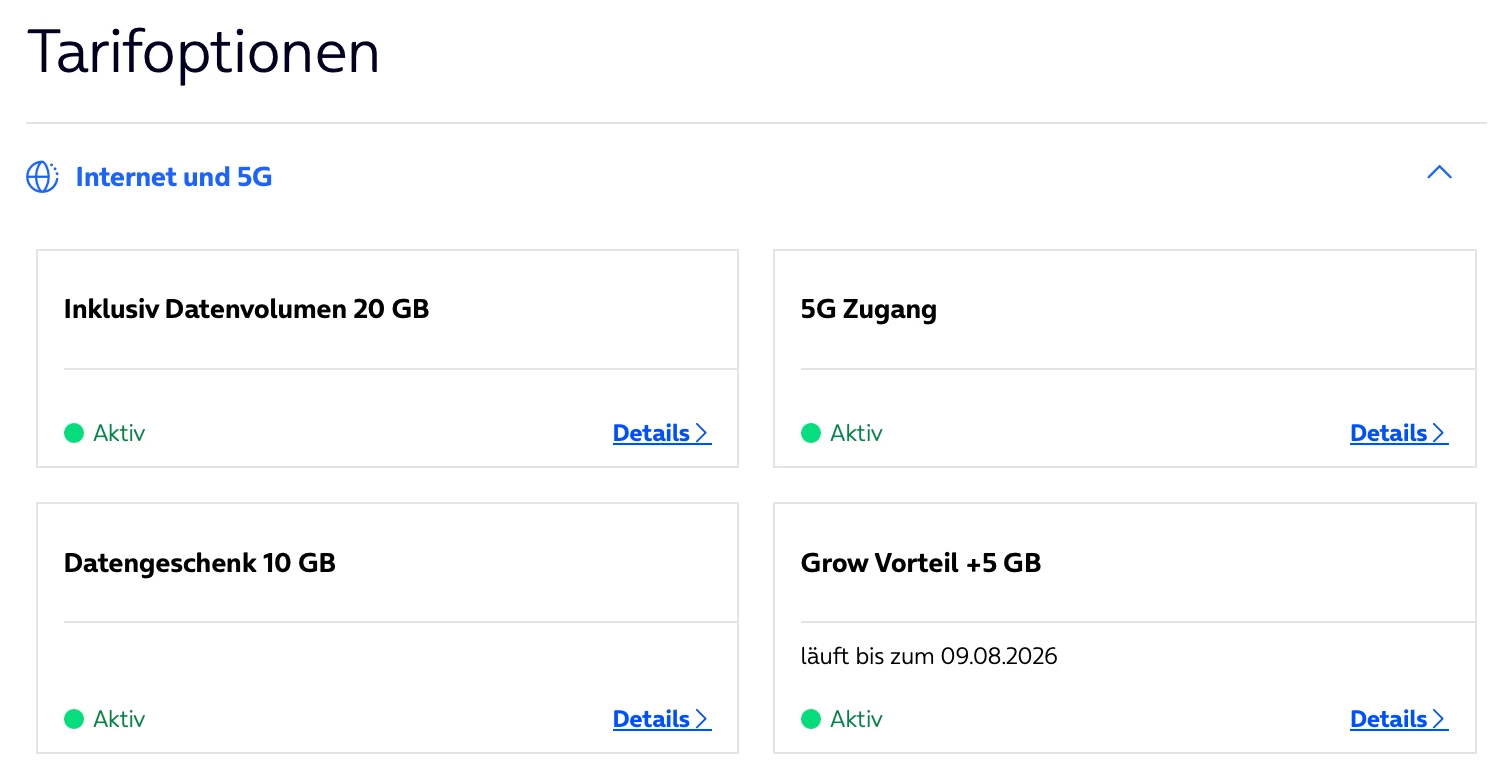The image size is (1510, 780).
Task: Click the arrow icon next to 5G Zugang Details
Action: (1439, 433)
